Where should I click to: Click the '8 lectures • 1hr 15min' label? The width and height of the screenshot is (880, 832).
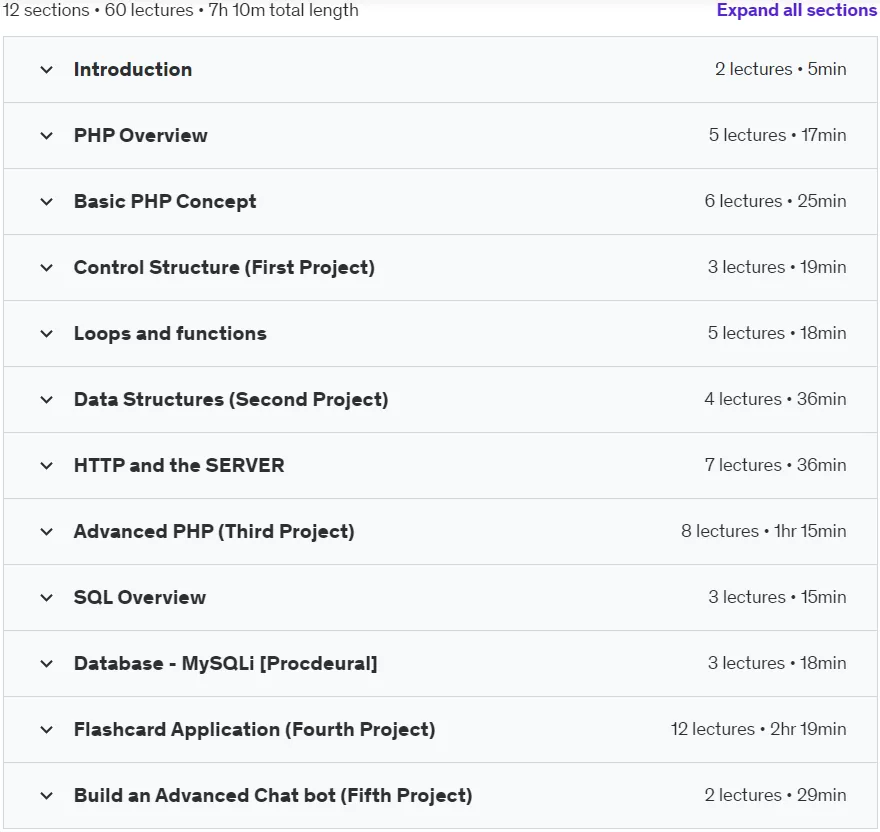tap(763, 531)
